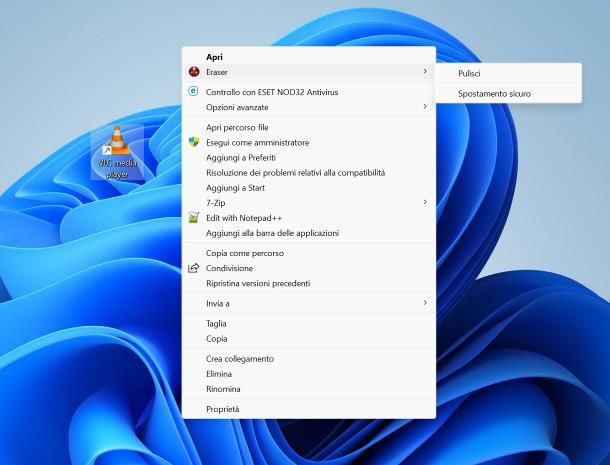Viewport: 610px width, 465px height.
Task: Select Esegui come amministratore
Action: tap(309, 143)
